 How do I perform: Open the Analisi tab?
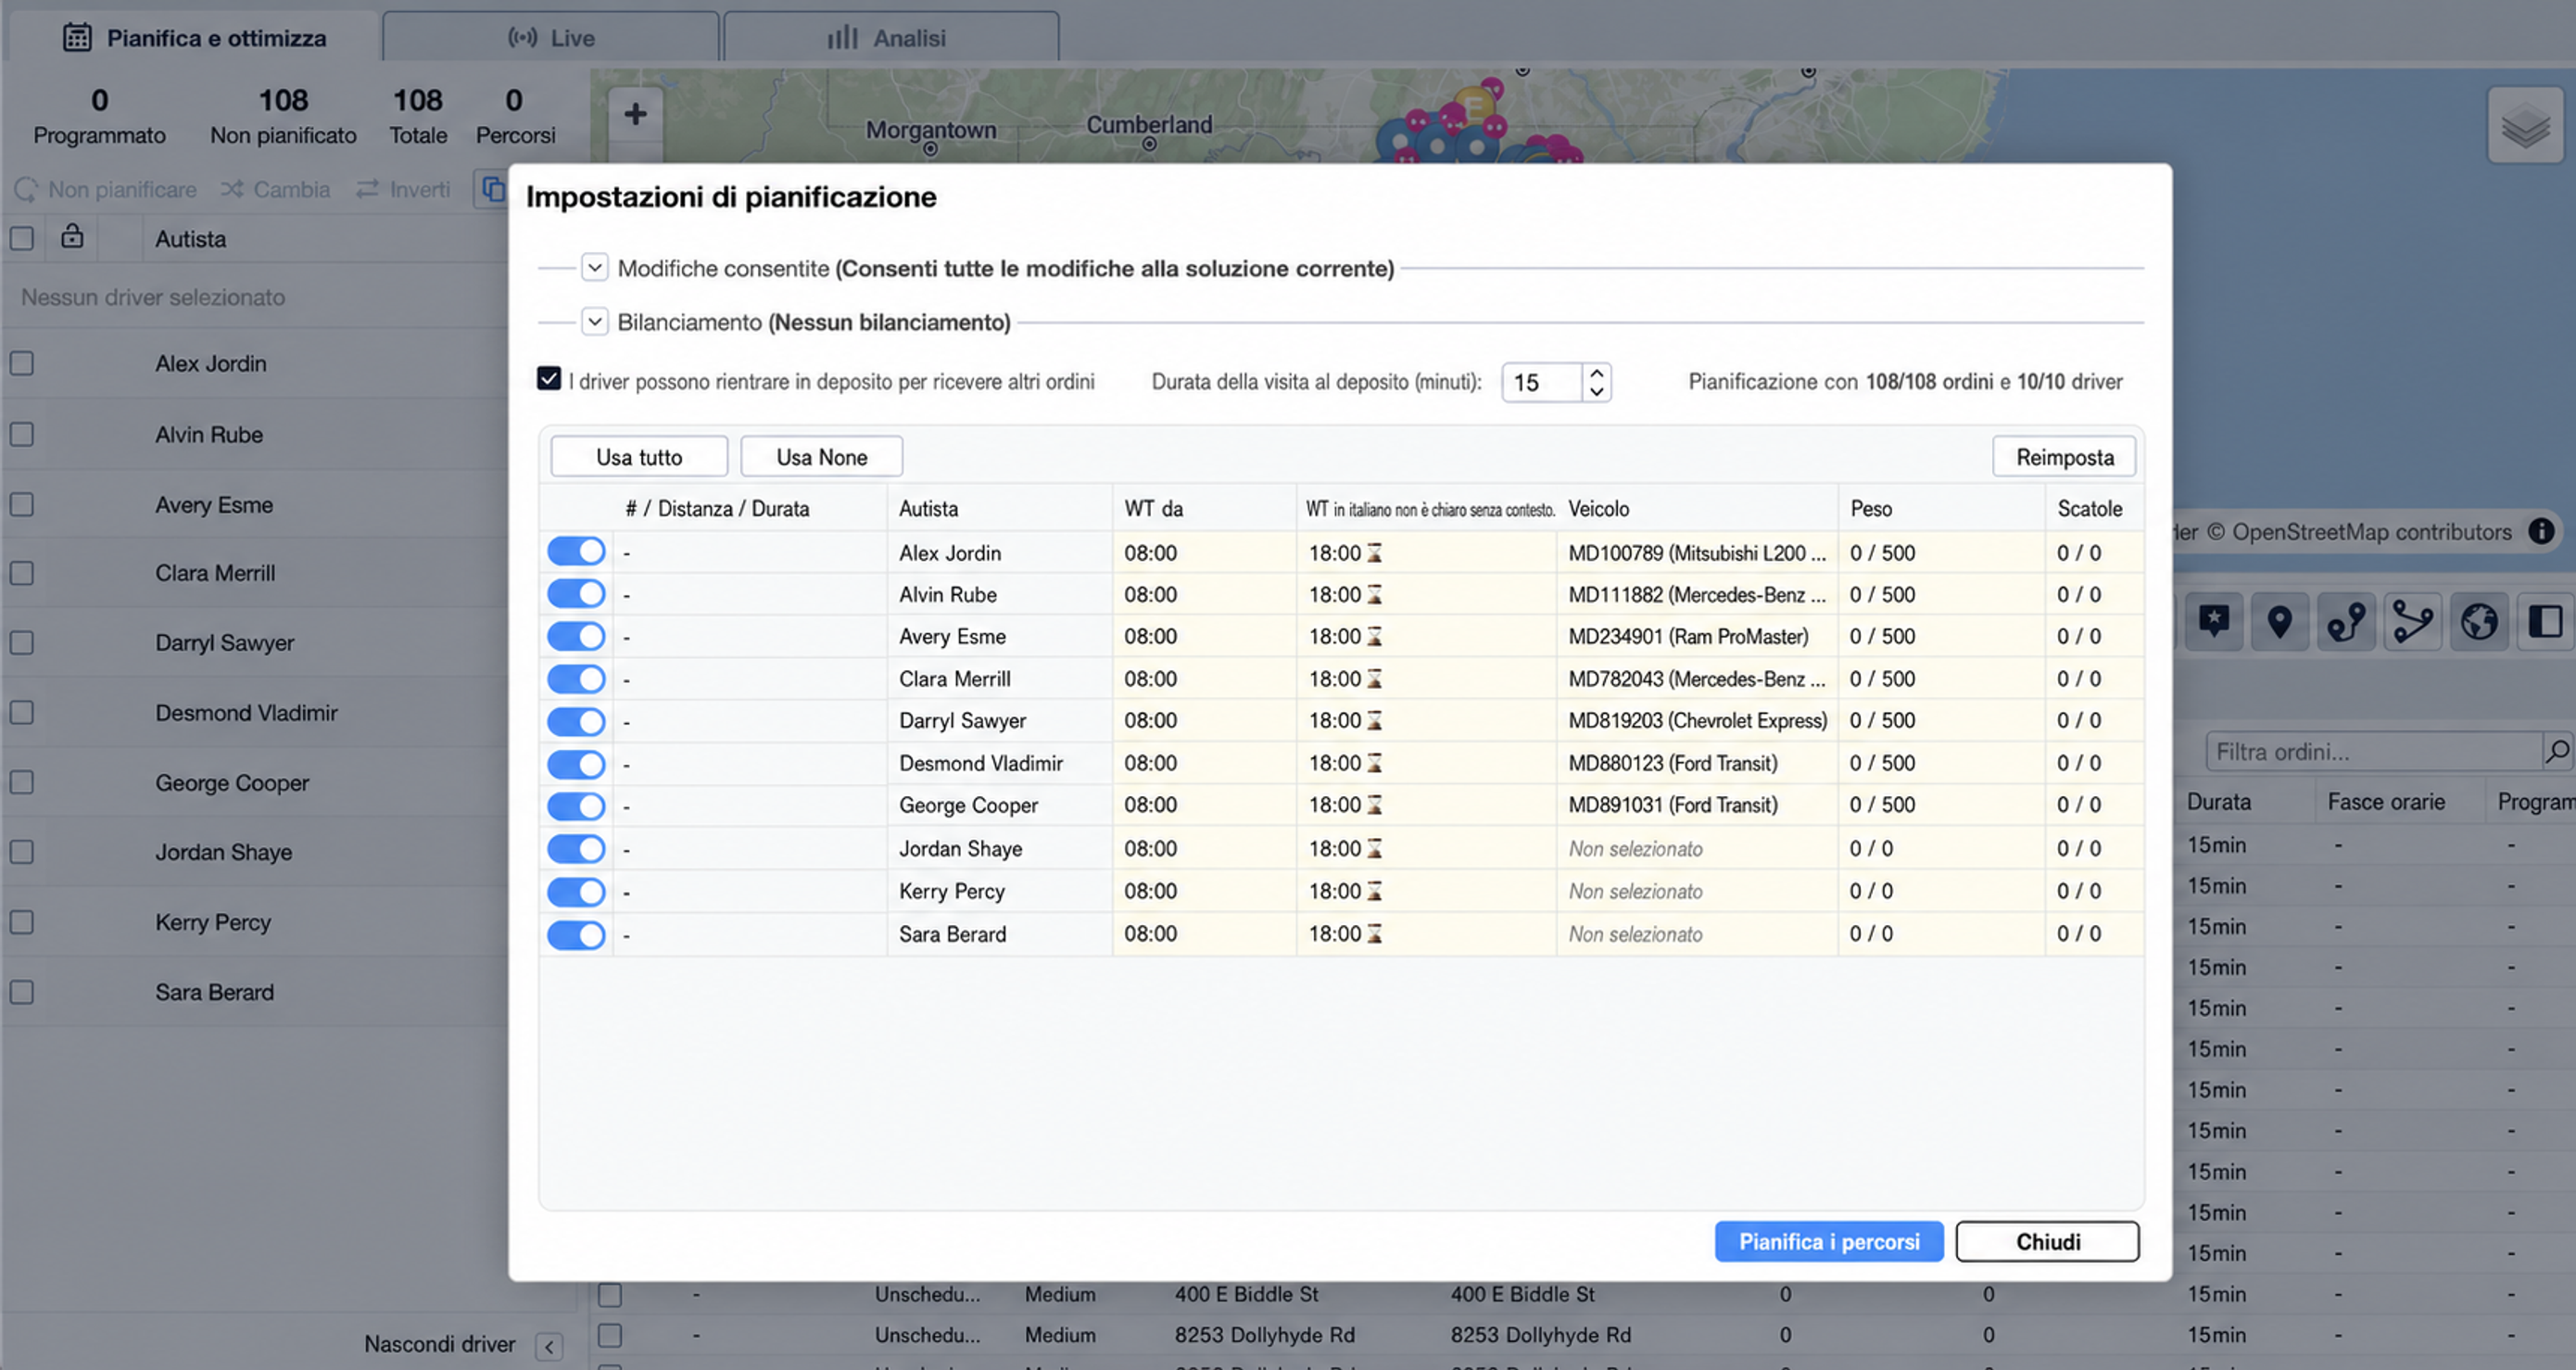pos(890,38)
